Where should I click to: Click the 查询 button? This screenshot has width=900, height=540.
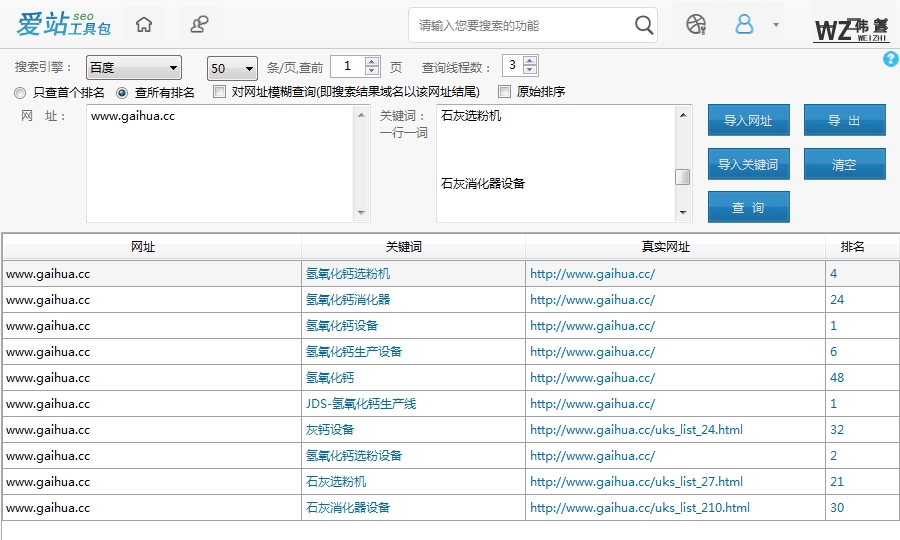(x=748, y=207)
